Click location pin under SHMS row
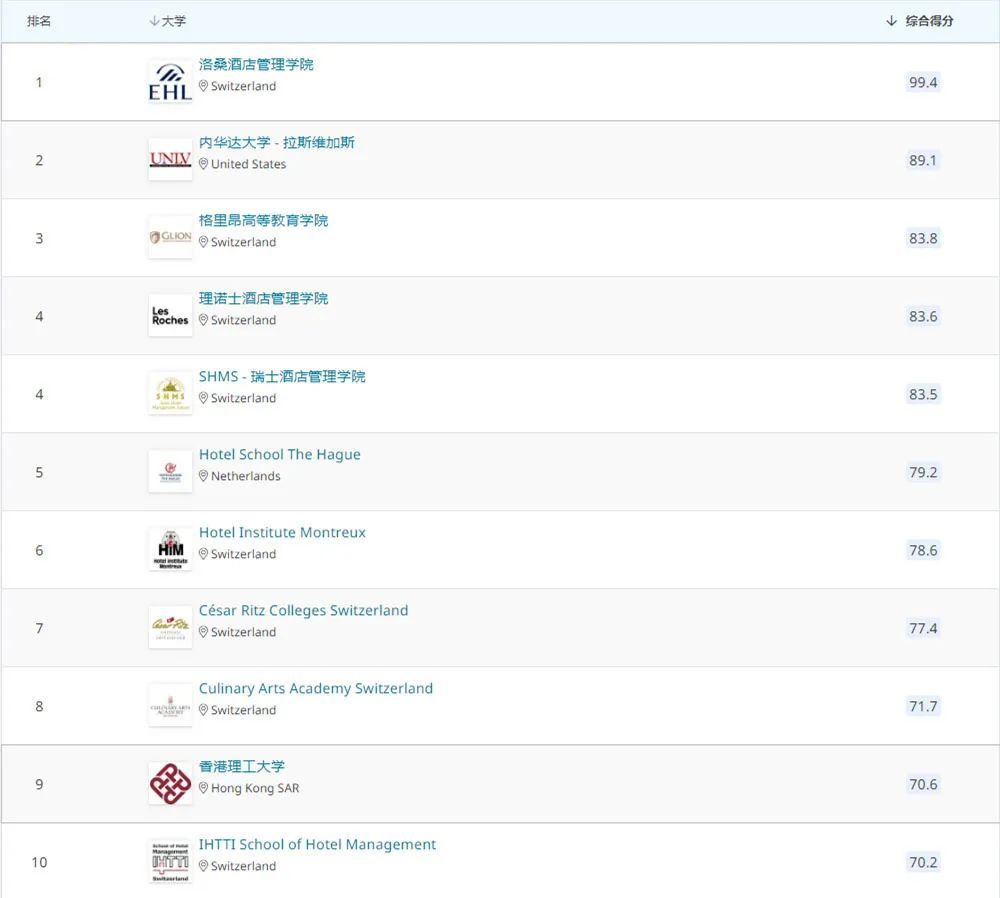Image resolution: width=1000 pixels, height=898 pixels. point(203,398)
